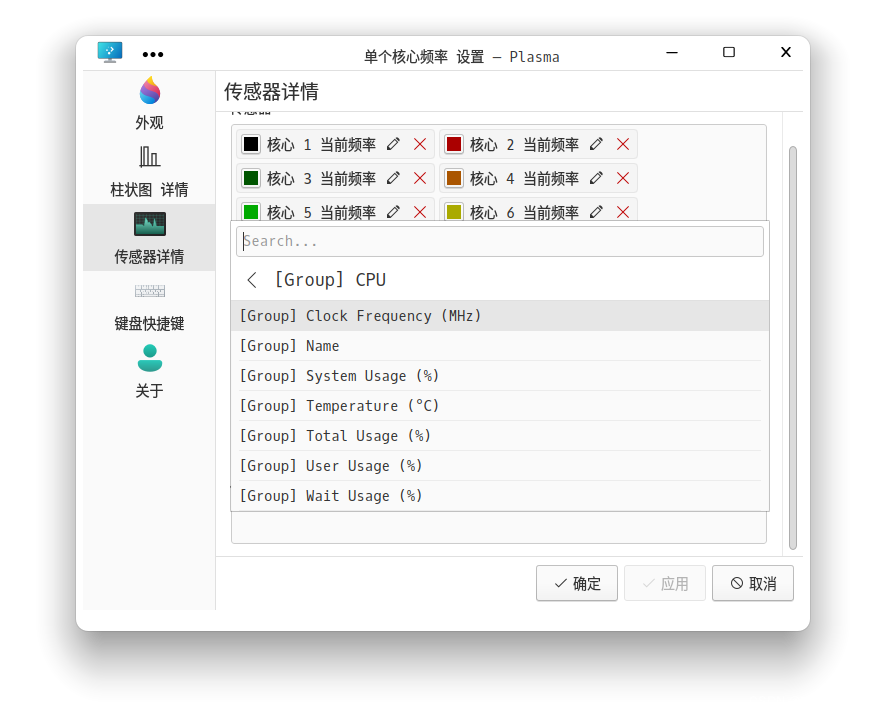Cancel with the 取消 button
Screen dimensions: 886x717
point(753,583)
